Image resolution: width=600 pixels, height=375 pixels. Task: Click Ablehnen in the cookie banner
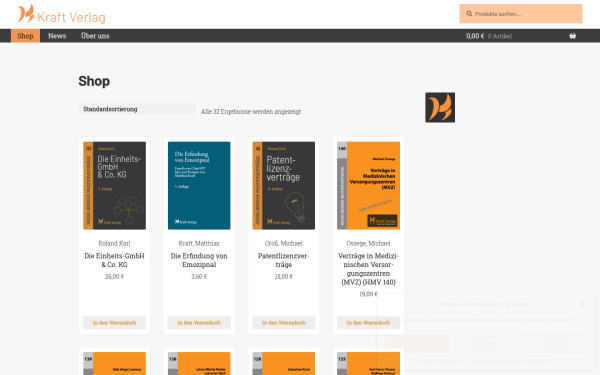(x=486, y=344)
